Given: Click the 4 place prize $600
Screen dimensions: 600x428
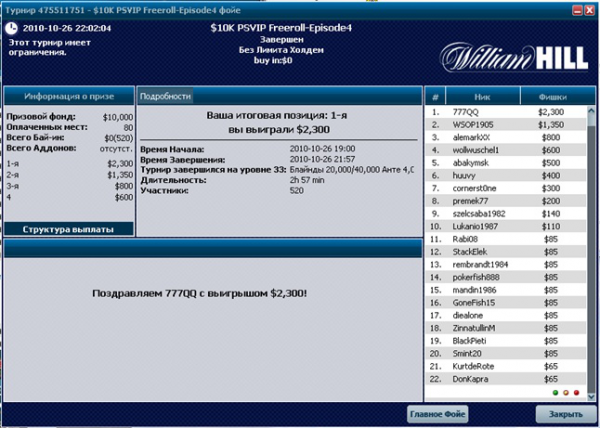Looking at the screenshot, I should [70, 197].
